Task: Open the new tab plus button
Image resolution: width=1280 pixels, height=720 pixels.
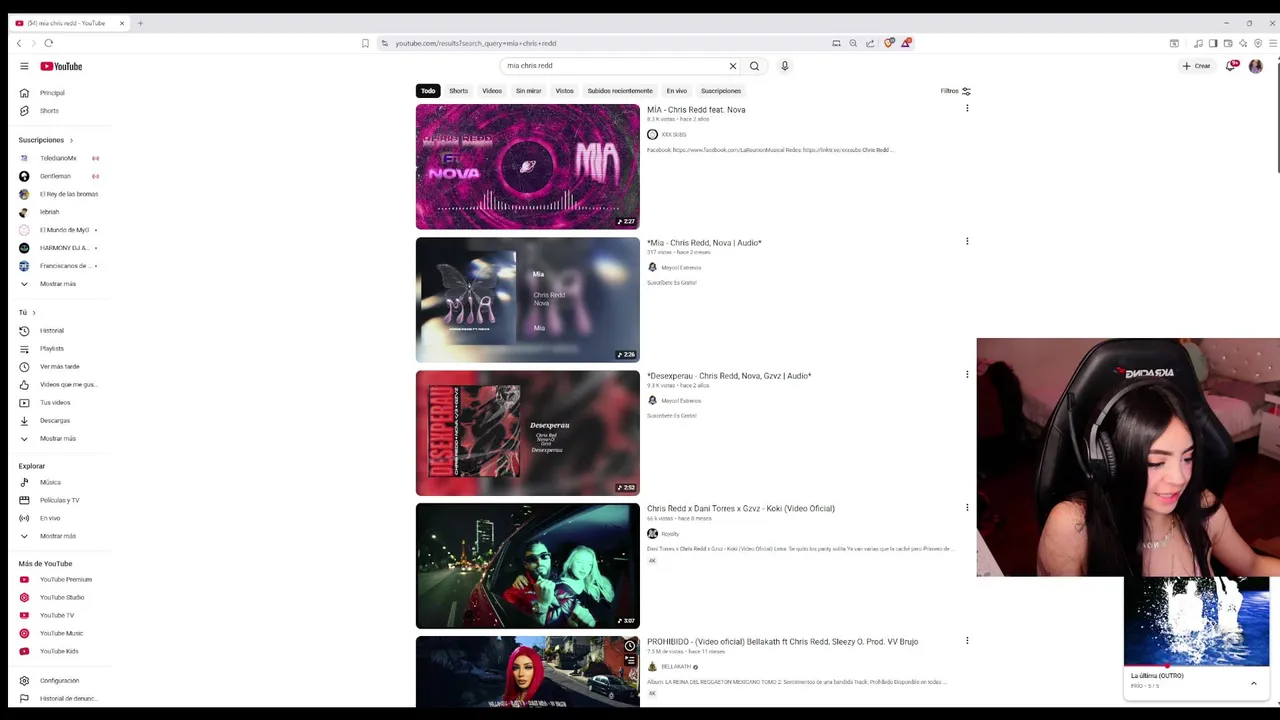Action: coord(140,23)
